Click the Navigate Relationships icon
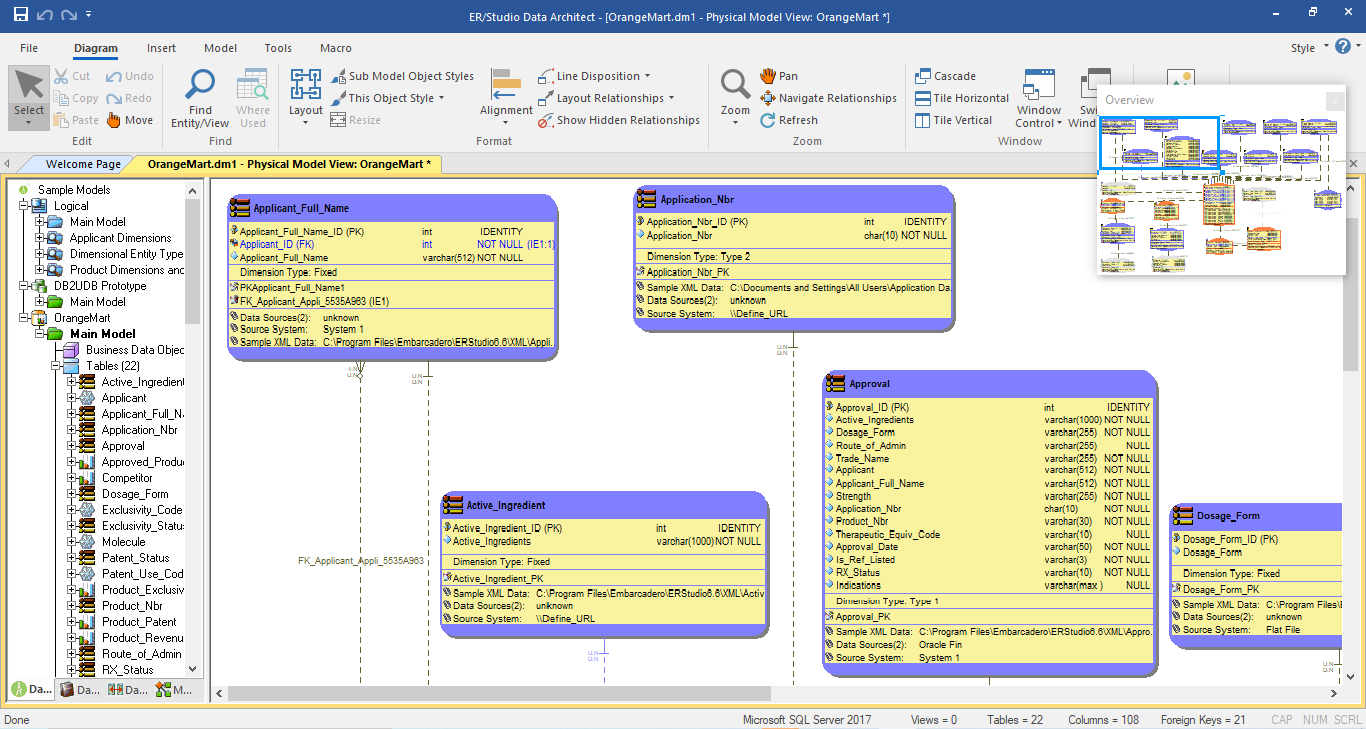Image resolution: width=1366 pixels, height=729 pixels. pyautogui.click(x=768, y=98)
